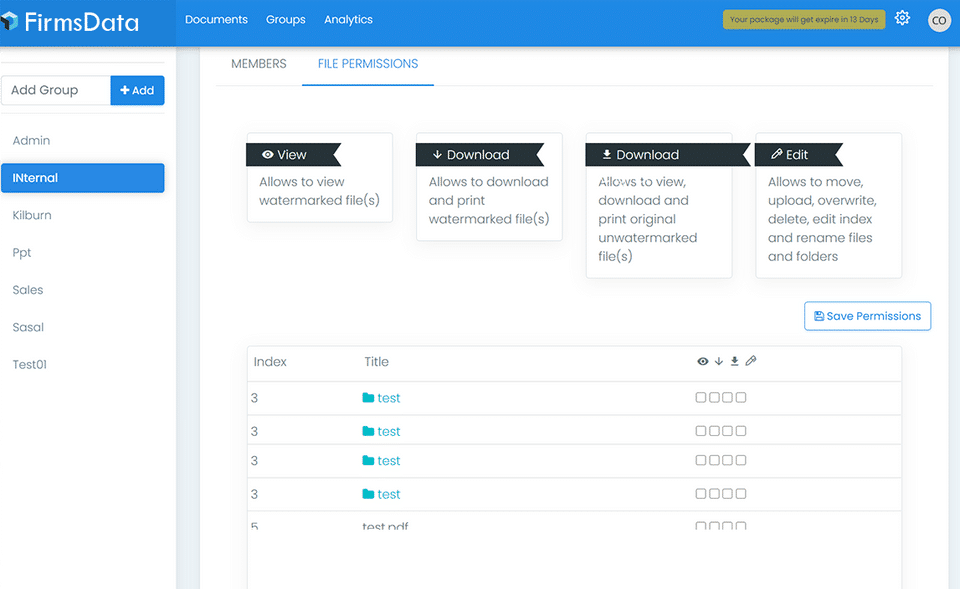Save the permissions
Screen dimensions: 960x589
coord(868,316)
